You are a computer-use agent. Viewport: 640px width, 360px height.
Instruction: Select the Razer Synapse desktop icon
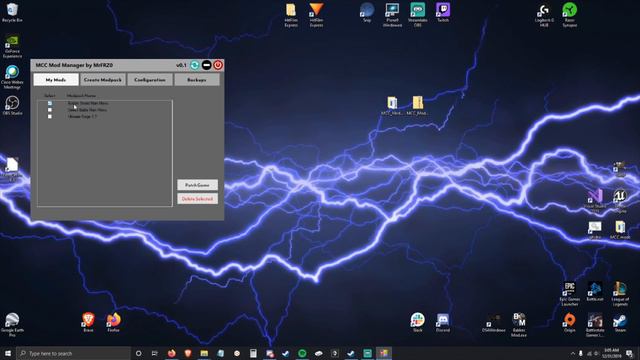[x=569, y=15]
